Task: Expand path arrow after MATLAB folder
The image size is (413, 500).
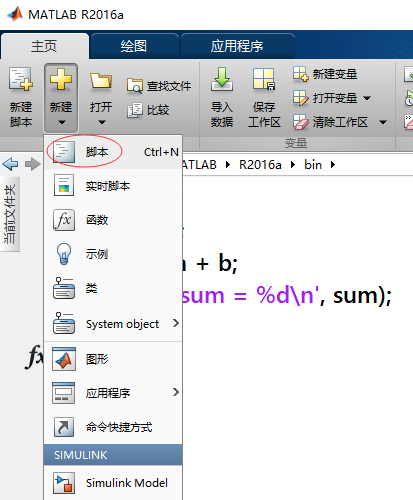Action: [228, 164]
